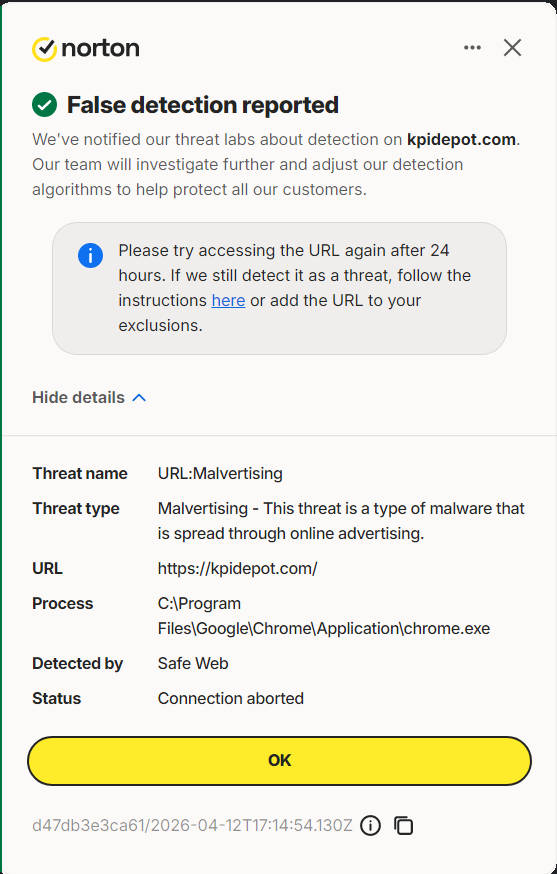Collapse details using the blue chevron arrow
Image resolution: width=557 pixels, height=874 pixels.
139,397
